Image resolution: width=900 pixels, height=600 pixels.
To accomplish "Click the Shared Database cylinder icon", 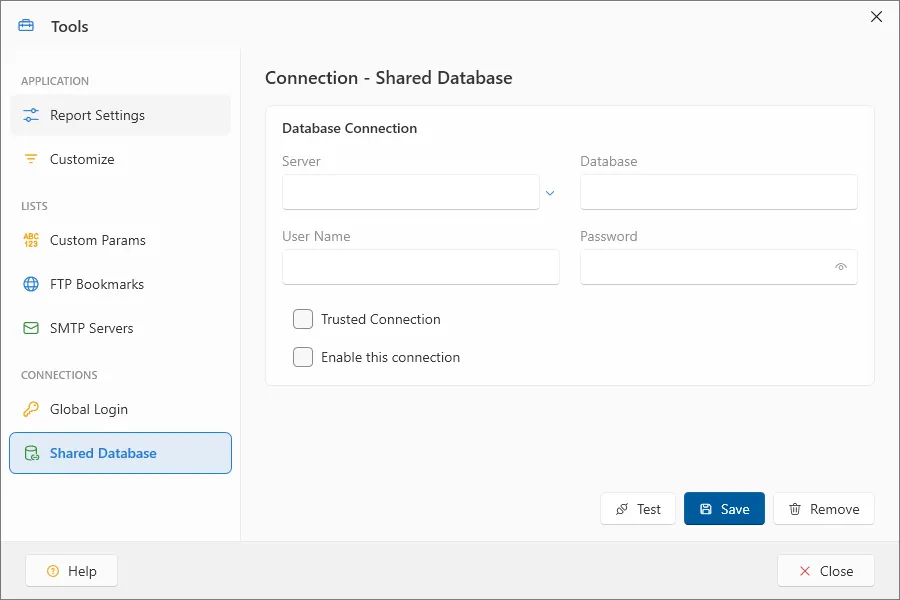I will [x=32, y=453].
